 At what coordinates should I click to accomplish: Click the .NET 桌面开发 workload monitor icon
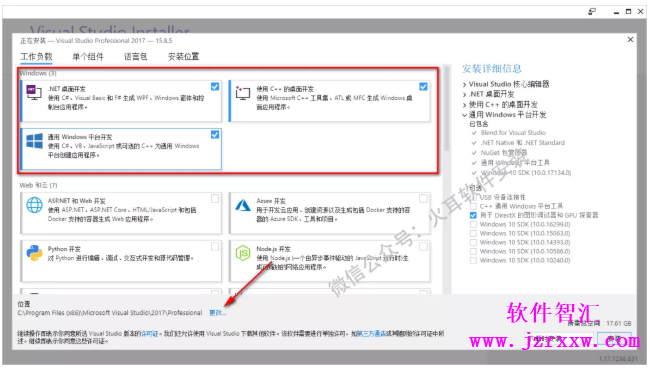[x=34, y=92]
